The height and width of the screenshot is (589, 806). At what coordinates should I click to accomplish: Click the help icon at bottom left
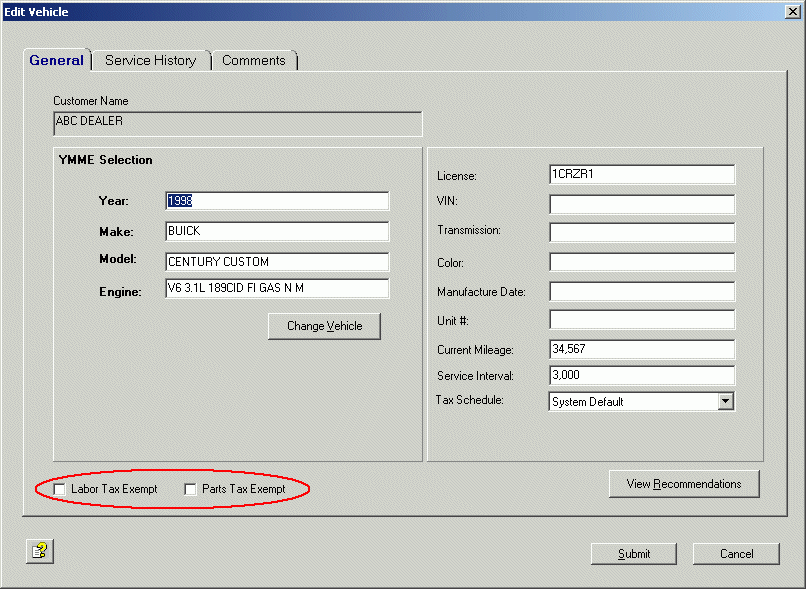tap(39, 551)
